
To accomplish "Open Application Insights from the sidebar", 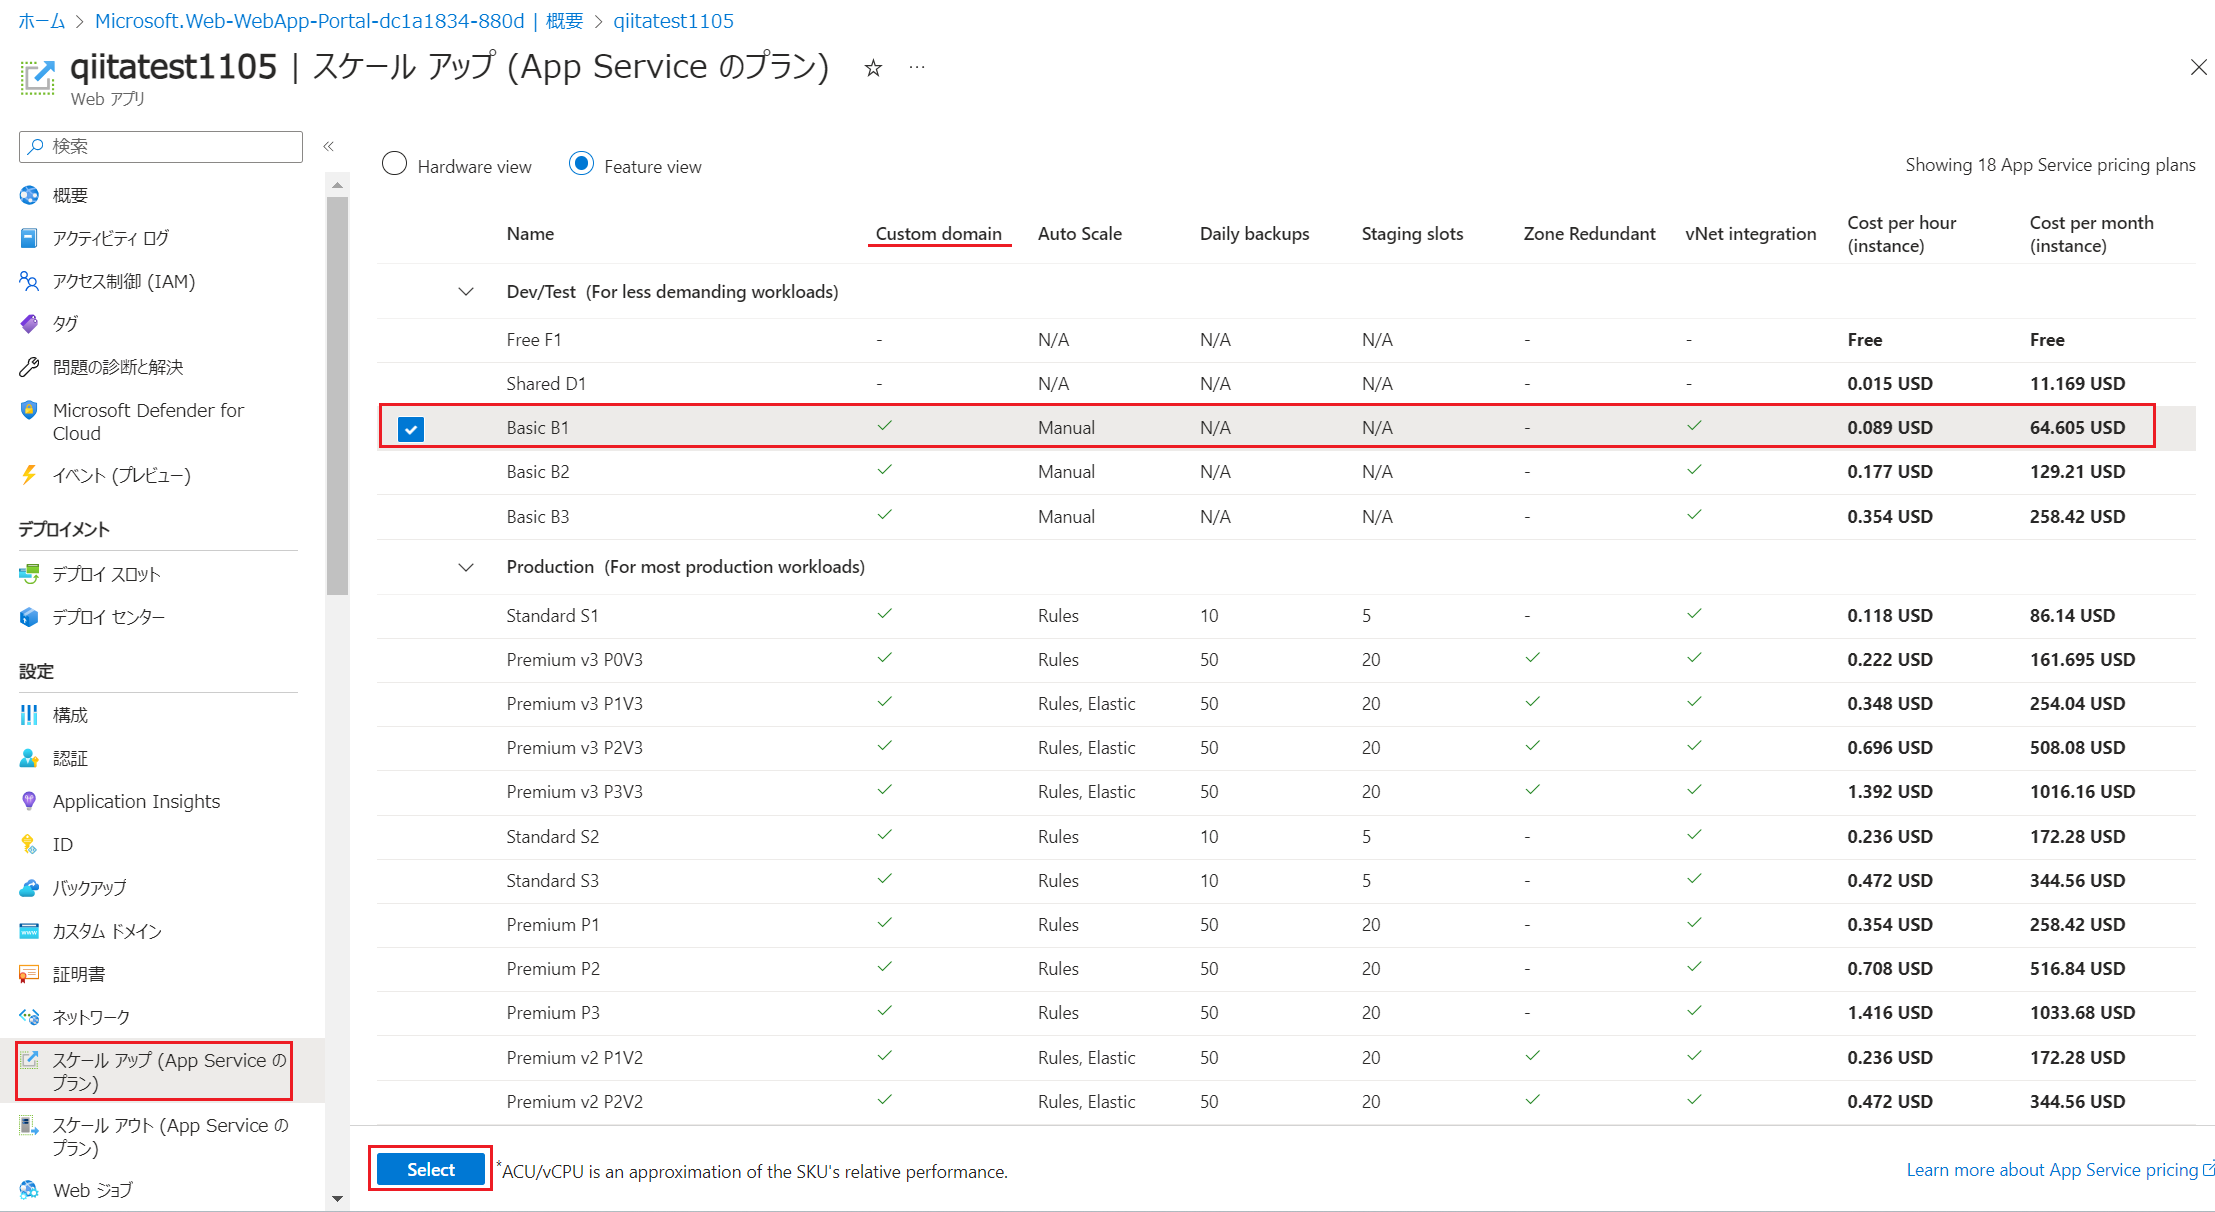I will pyautogui.click(x=136, y=801).
